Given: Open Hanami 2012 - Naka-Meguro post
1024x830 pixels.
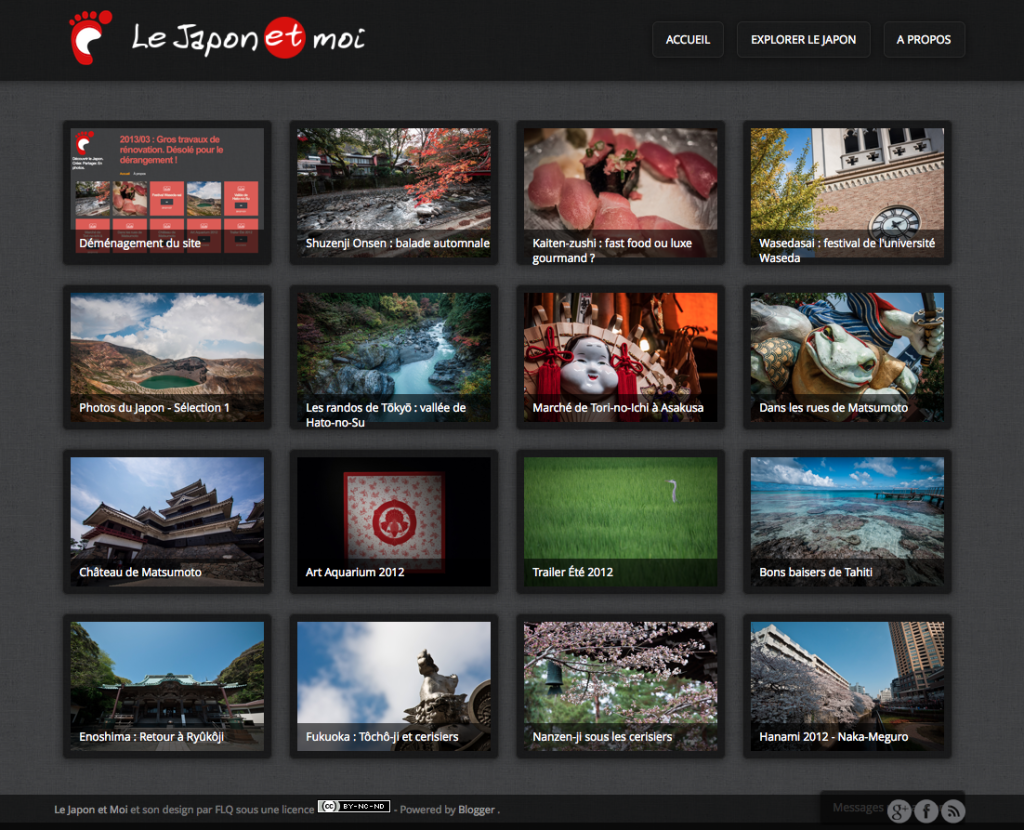Looking at the screenshot, I should (x=847, y=686).
